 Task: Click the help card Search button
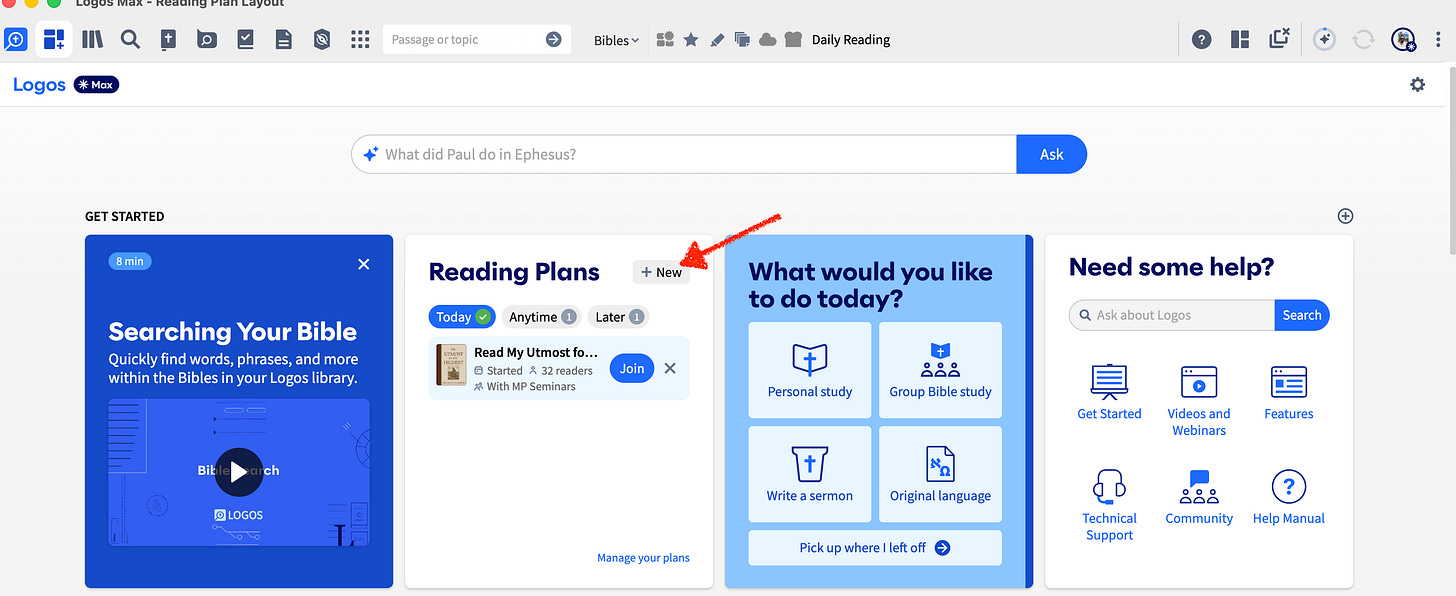click(1302, 315)
